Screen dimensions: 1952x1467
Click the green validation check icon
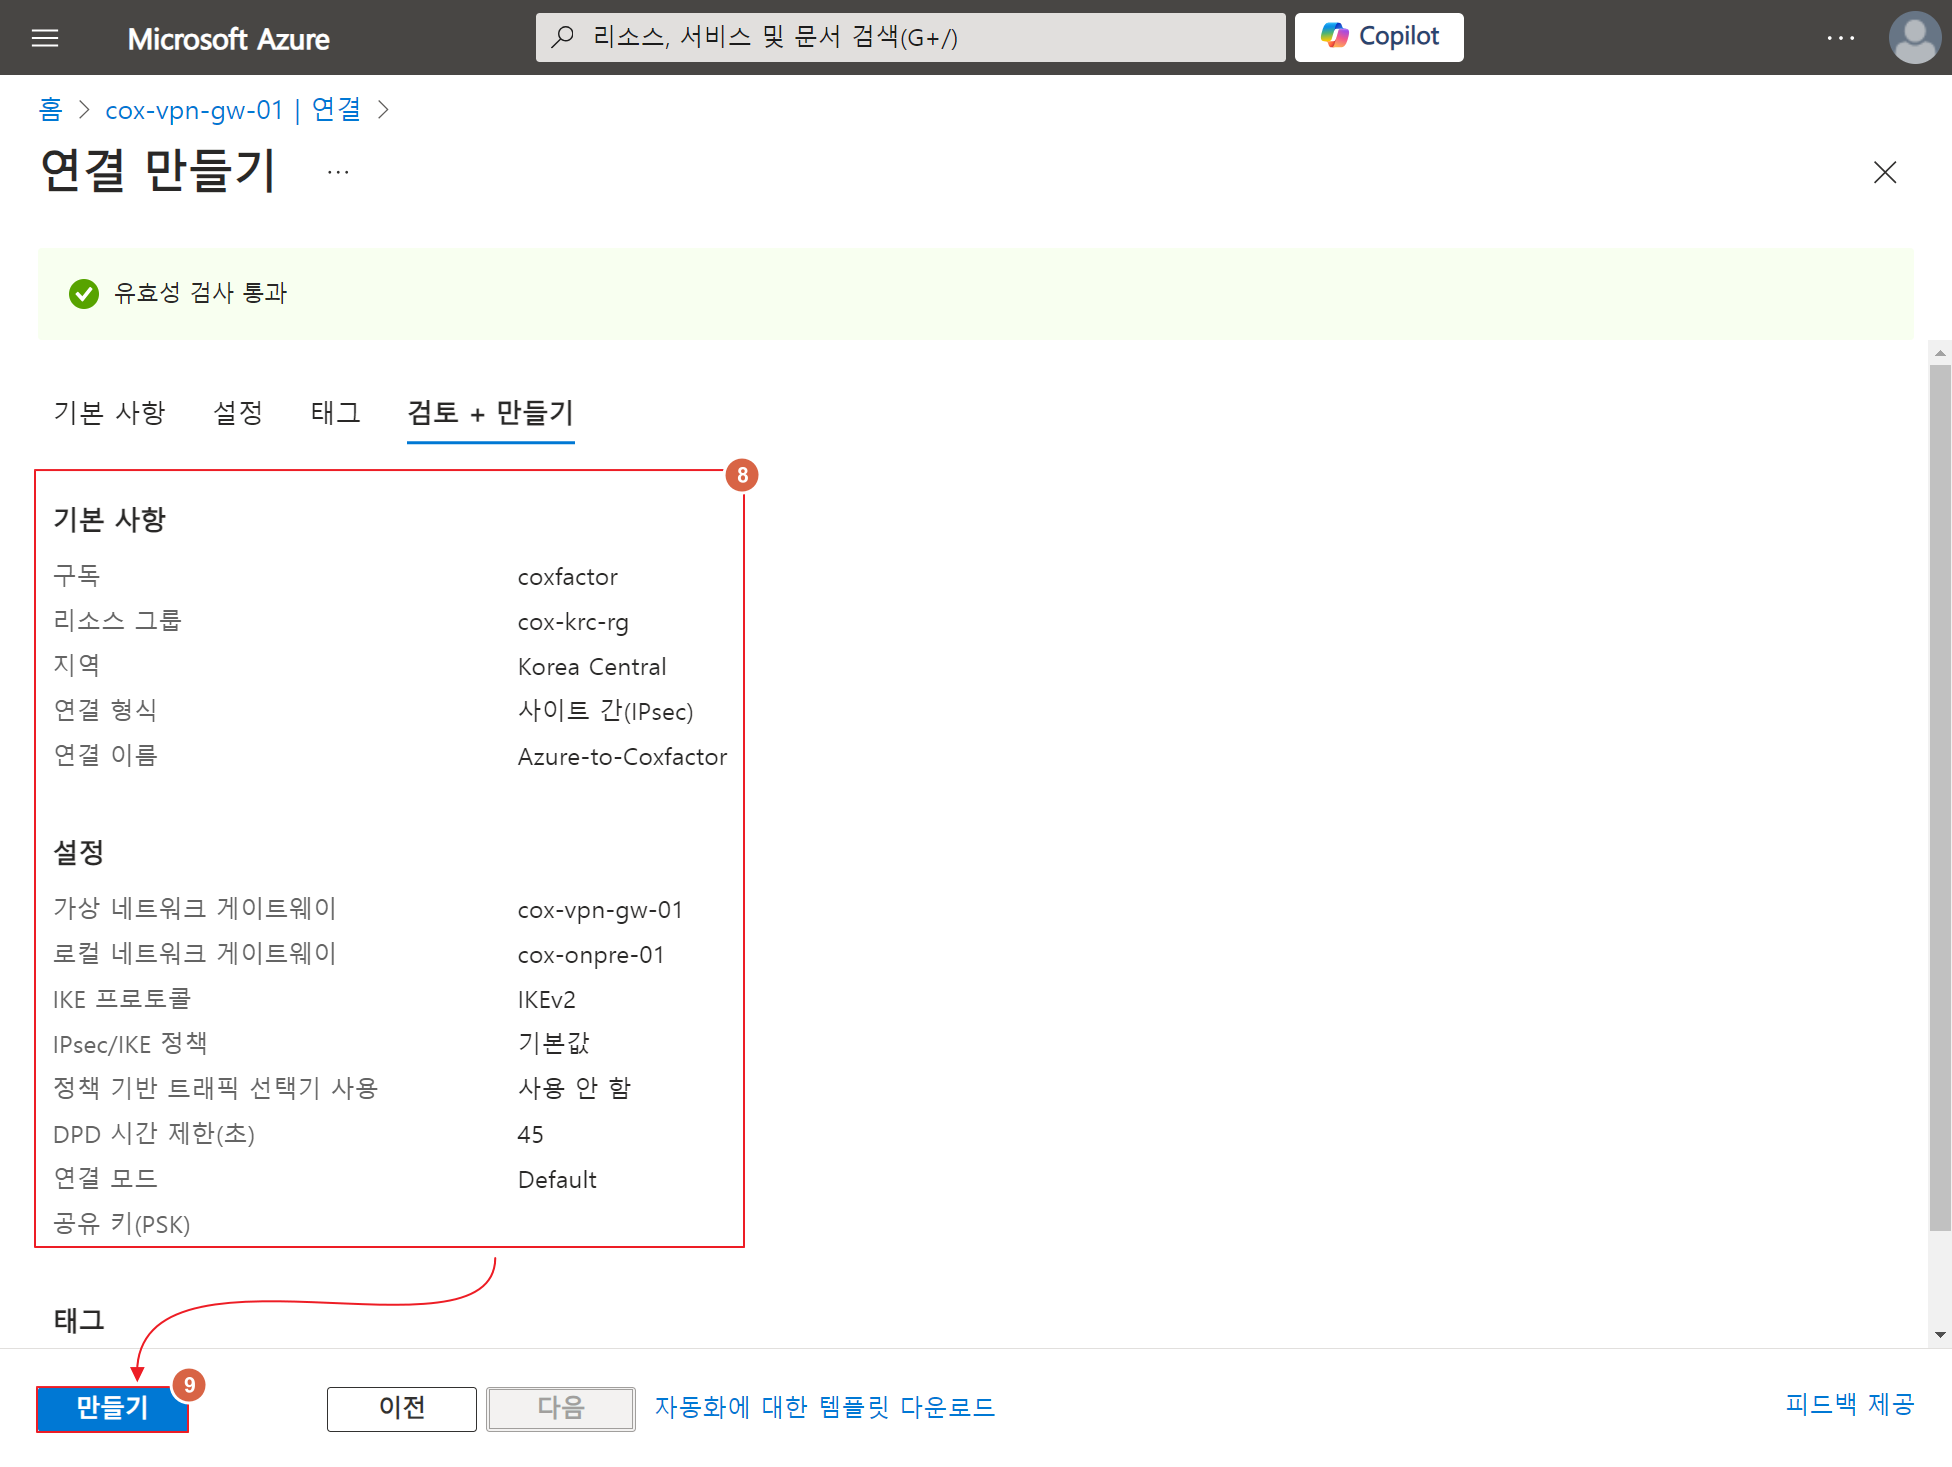[x=84, y=293]
